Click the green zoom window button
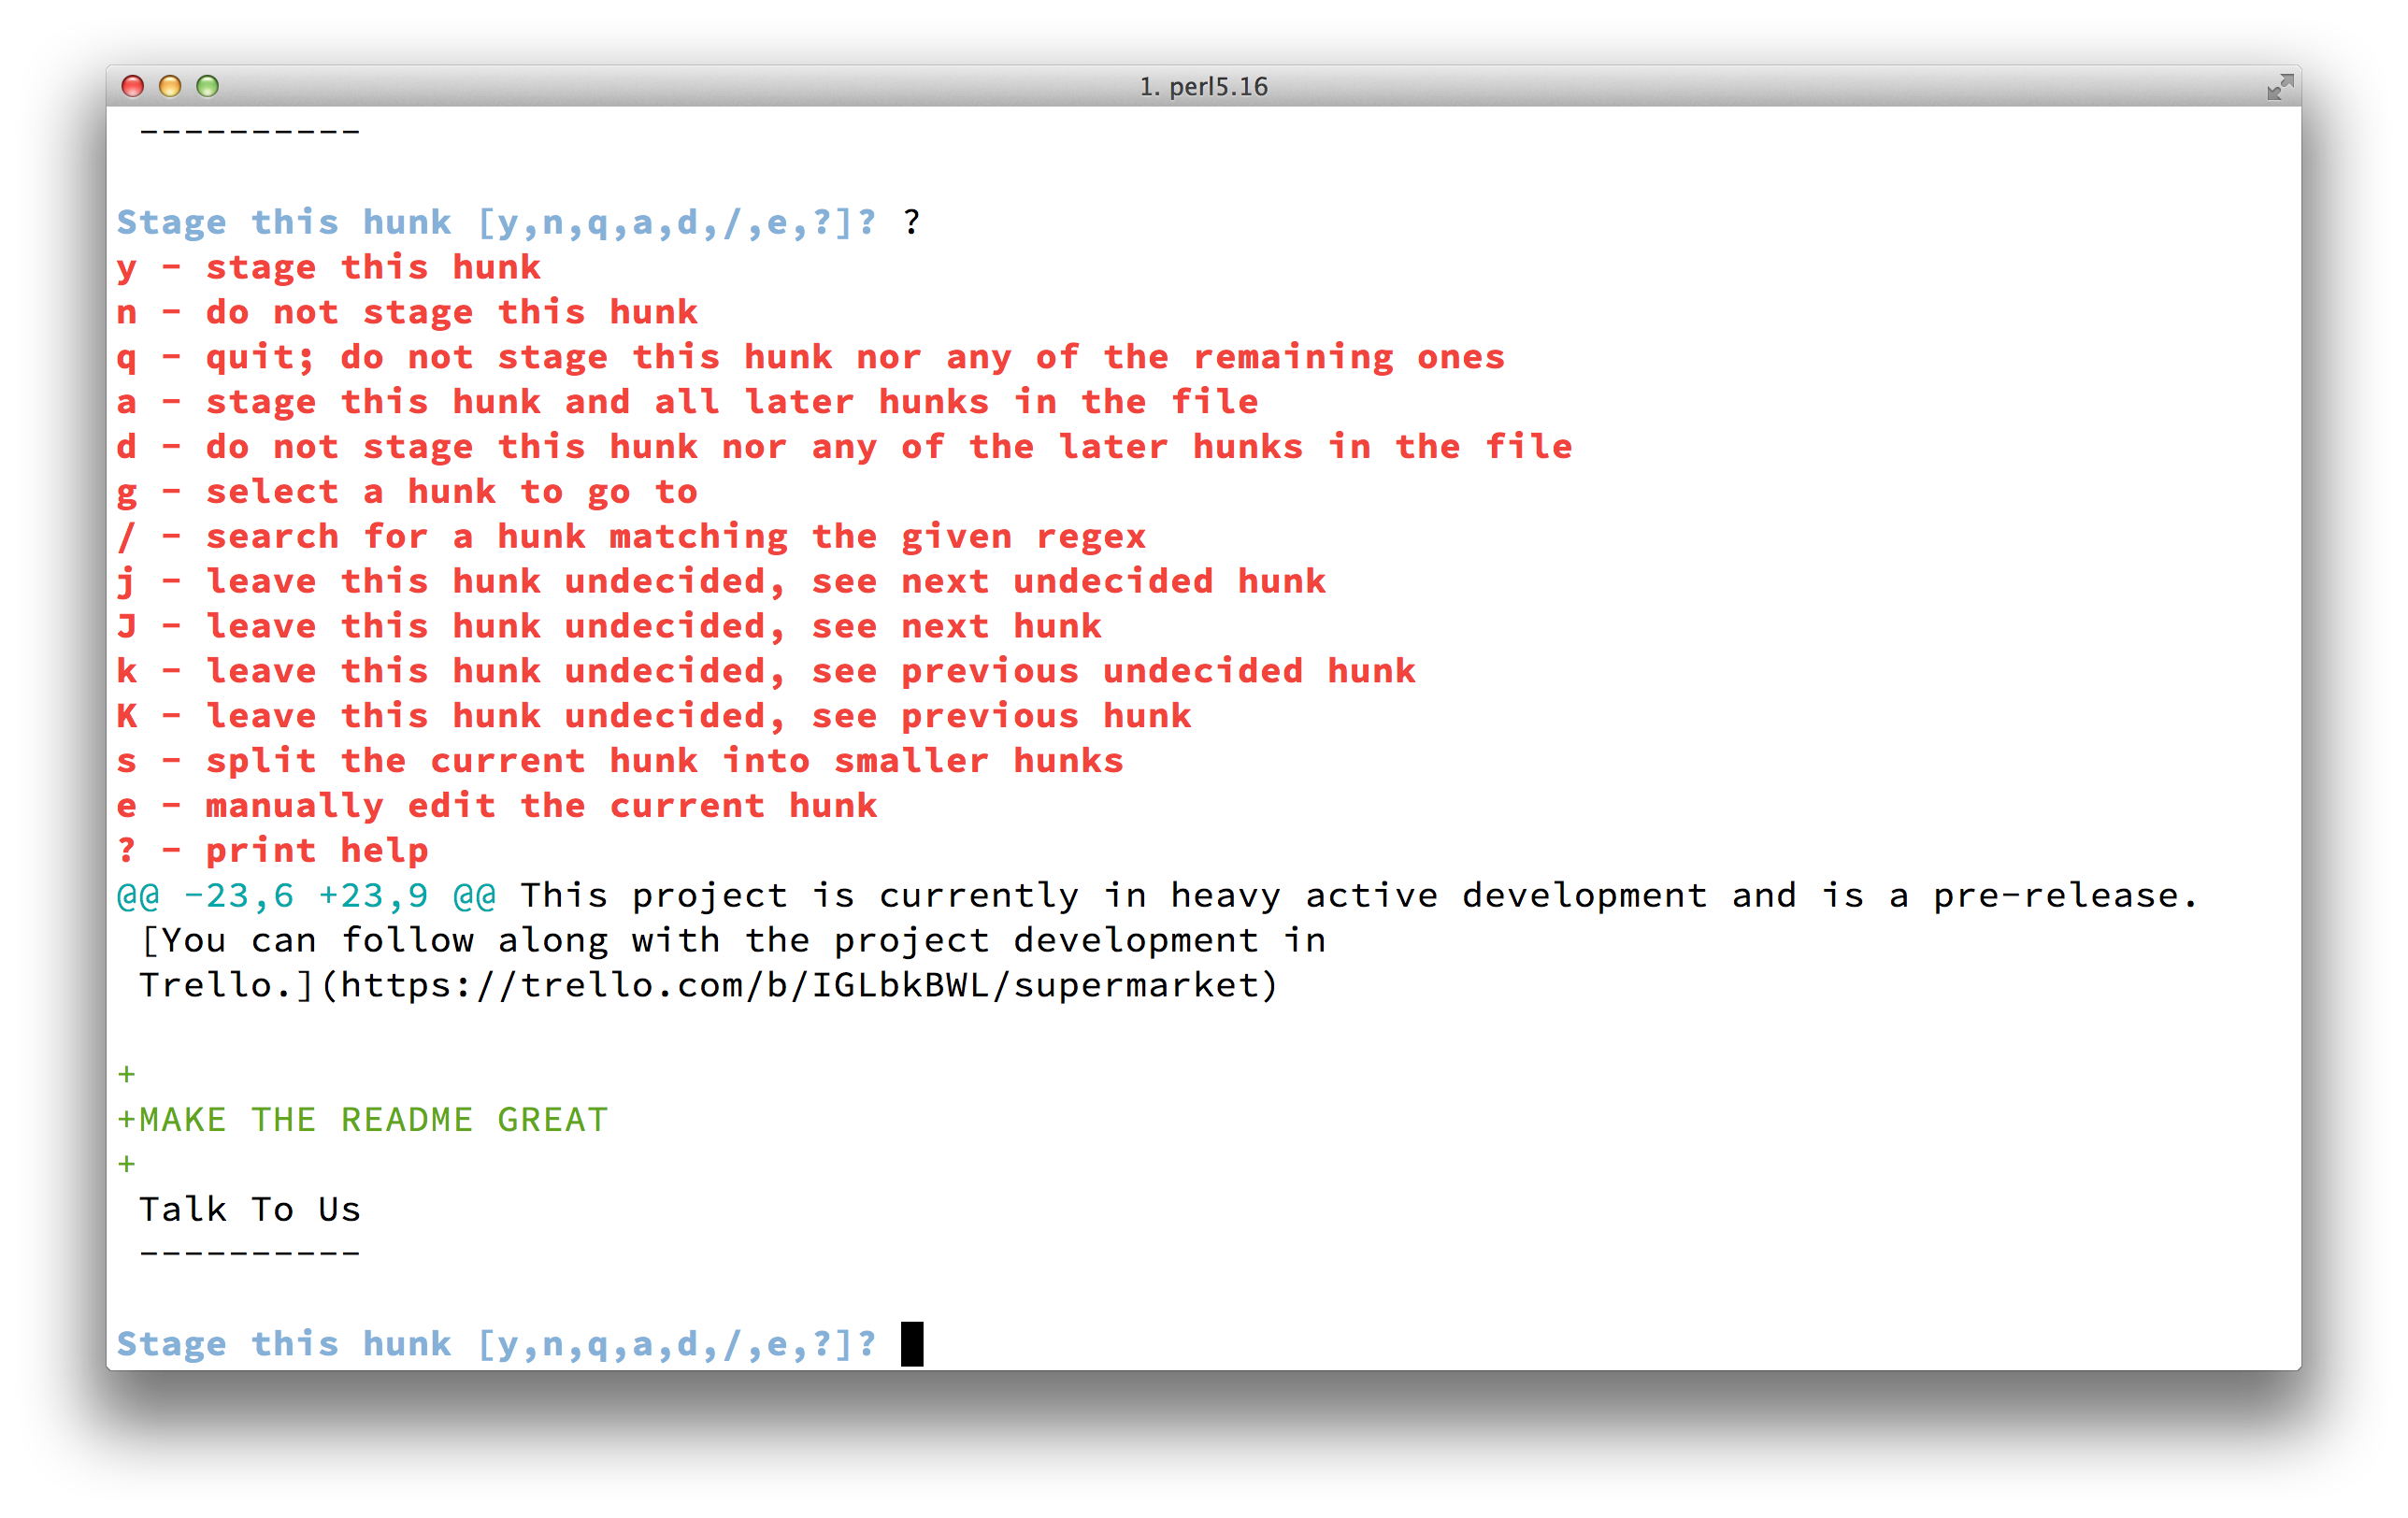The width and height of the screenshot is (2408, 1518). click(x=207, y=86)
